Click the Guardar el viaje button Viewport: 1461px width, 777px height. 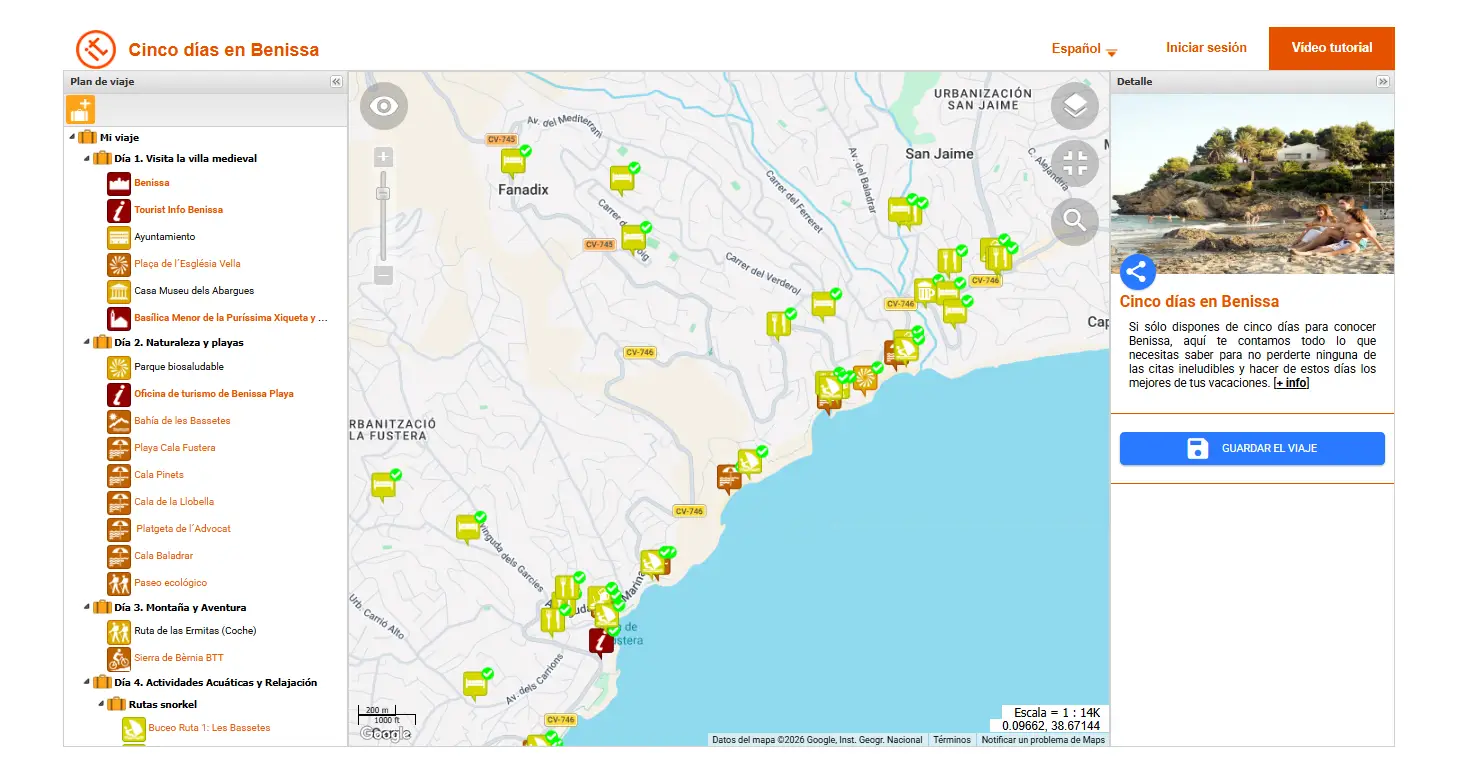click(1252, 449)
